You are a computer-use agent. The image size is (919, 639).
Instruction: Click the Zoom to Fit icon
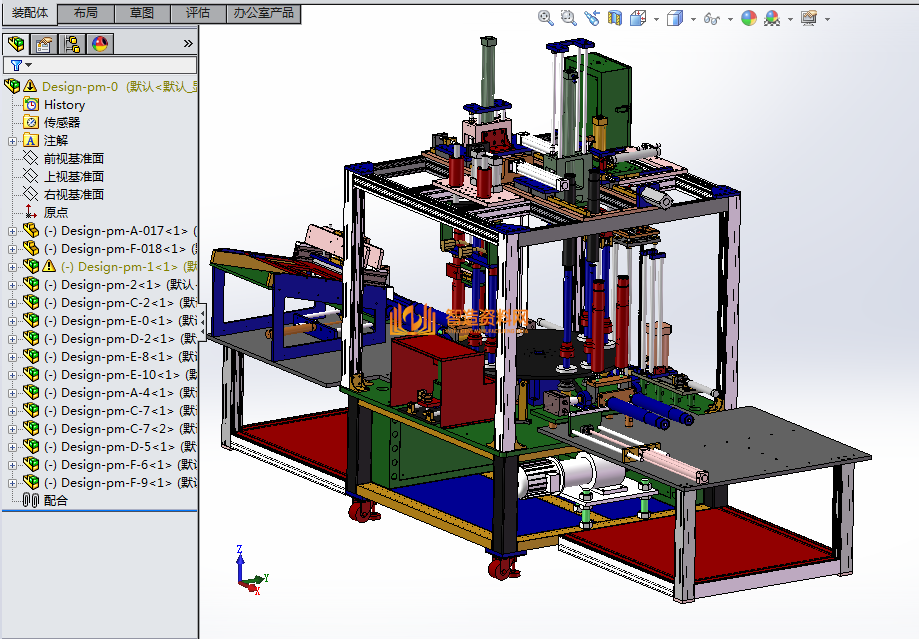(x=545, y=18)
